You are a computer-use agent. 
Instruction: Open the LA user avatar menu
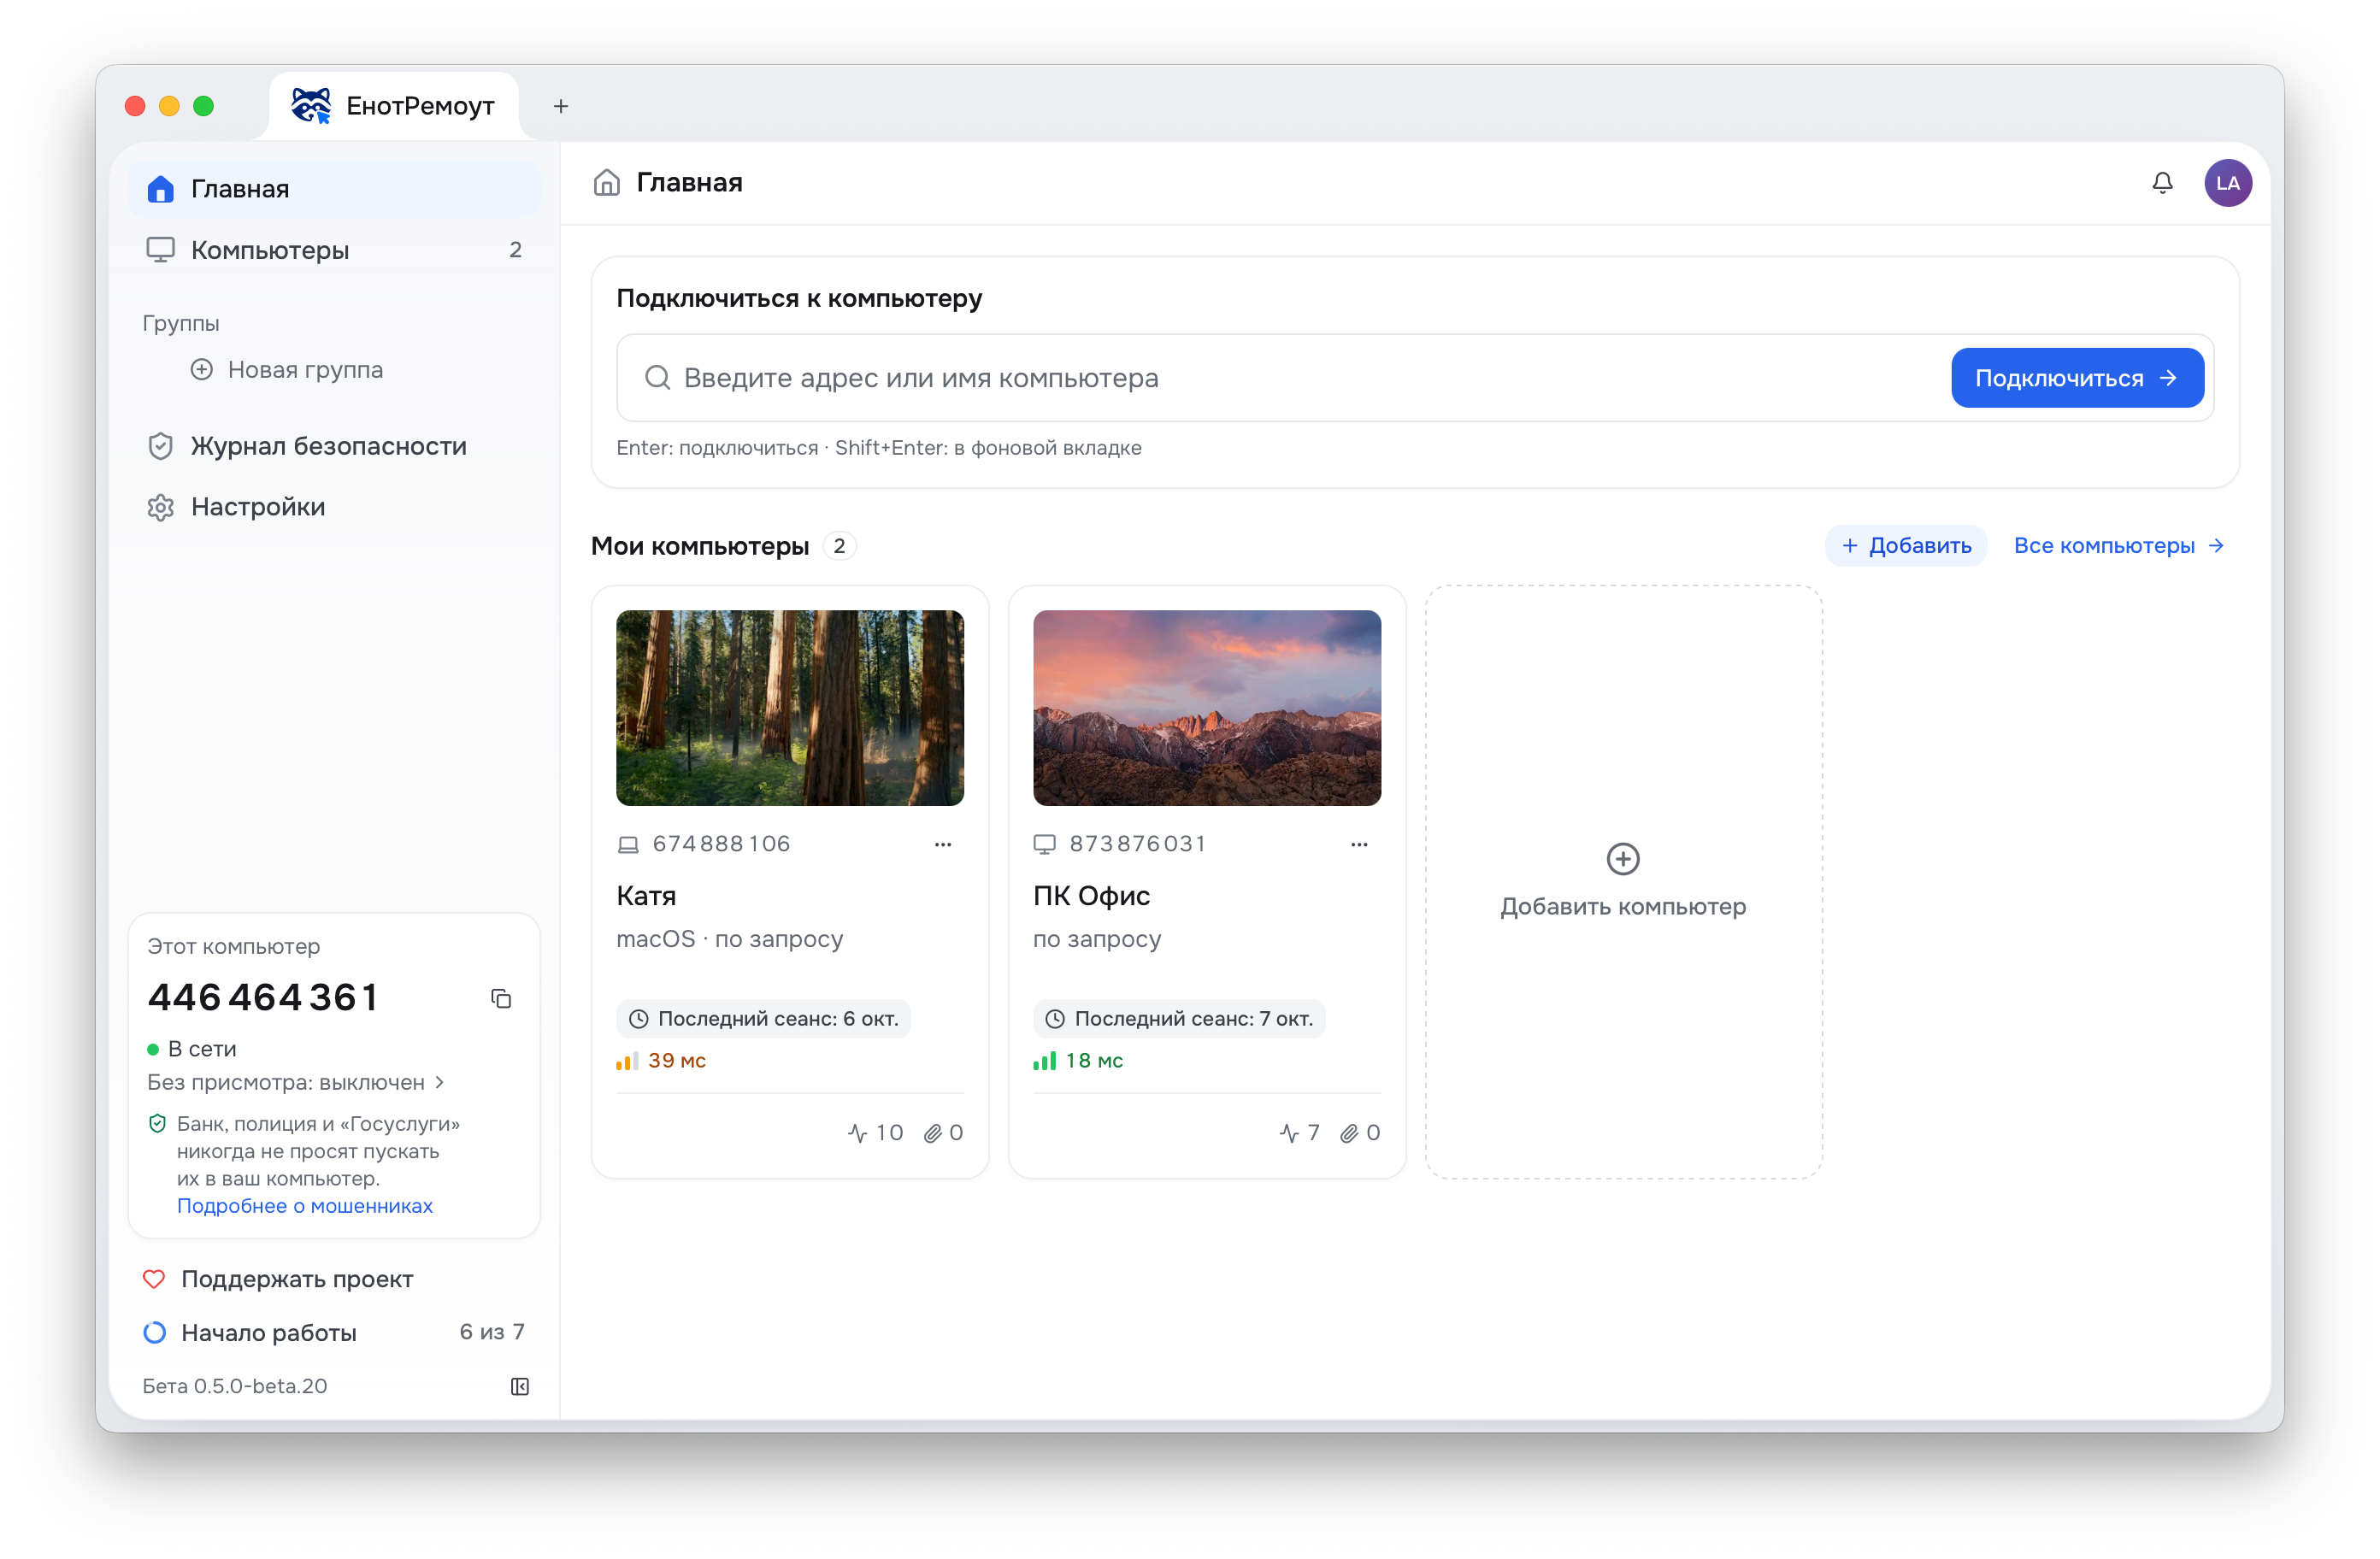tap(2228, 183)
